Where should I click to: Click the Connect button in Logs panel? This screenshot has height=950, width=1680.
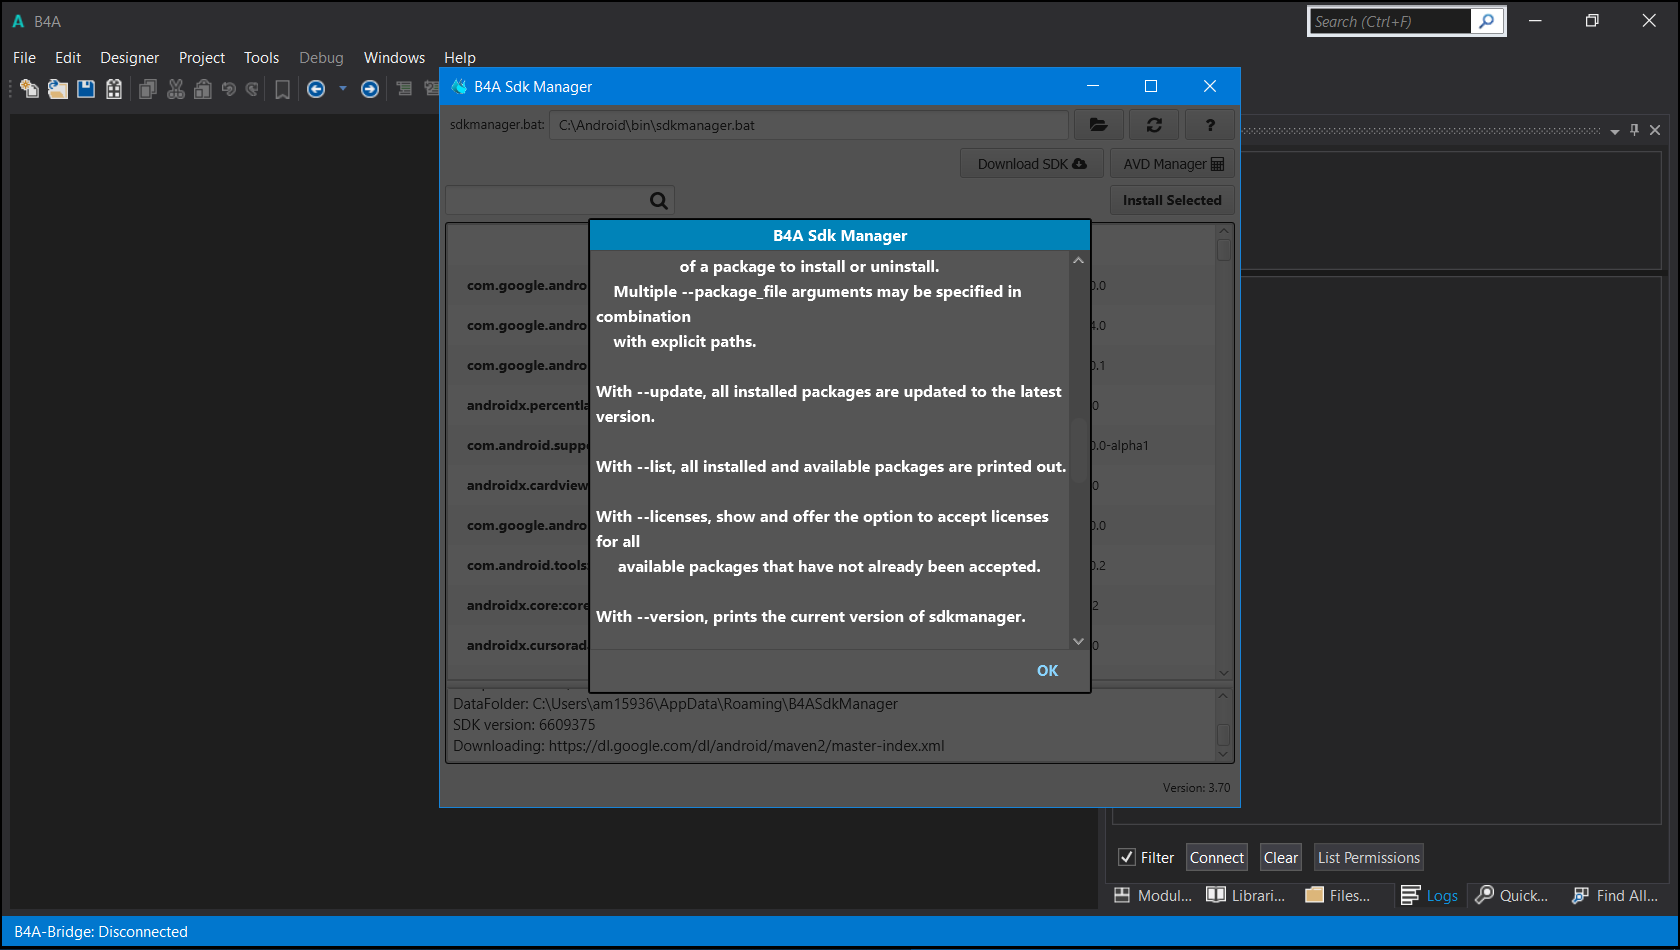tap(1217, 857)
